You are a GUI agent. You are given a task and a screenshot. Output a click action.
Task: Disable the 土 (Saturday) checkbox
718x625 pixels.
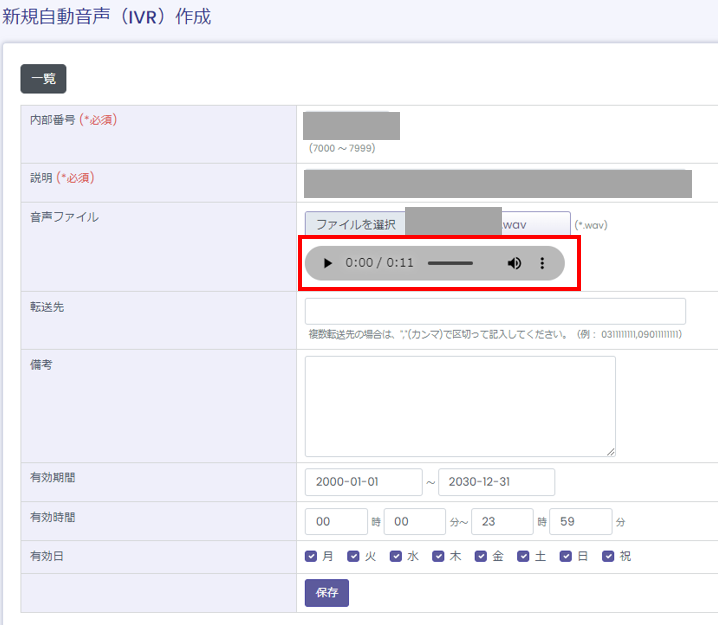coord(524,556)
